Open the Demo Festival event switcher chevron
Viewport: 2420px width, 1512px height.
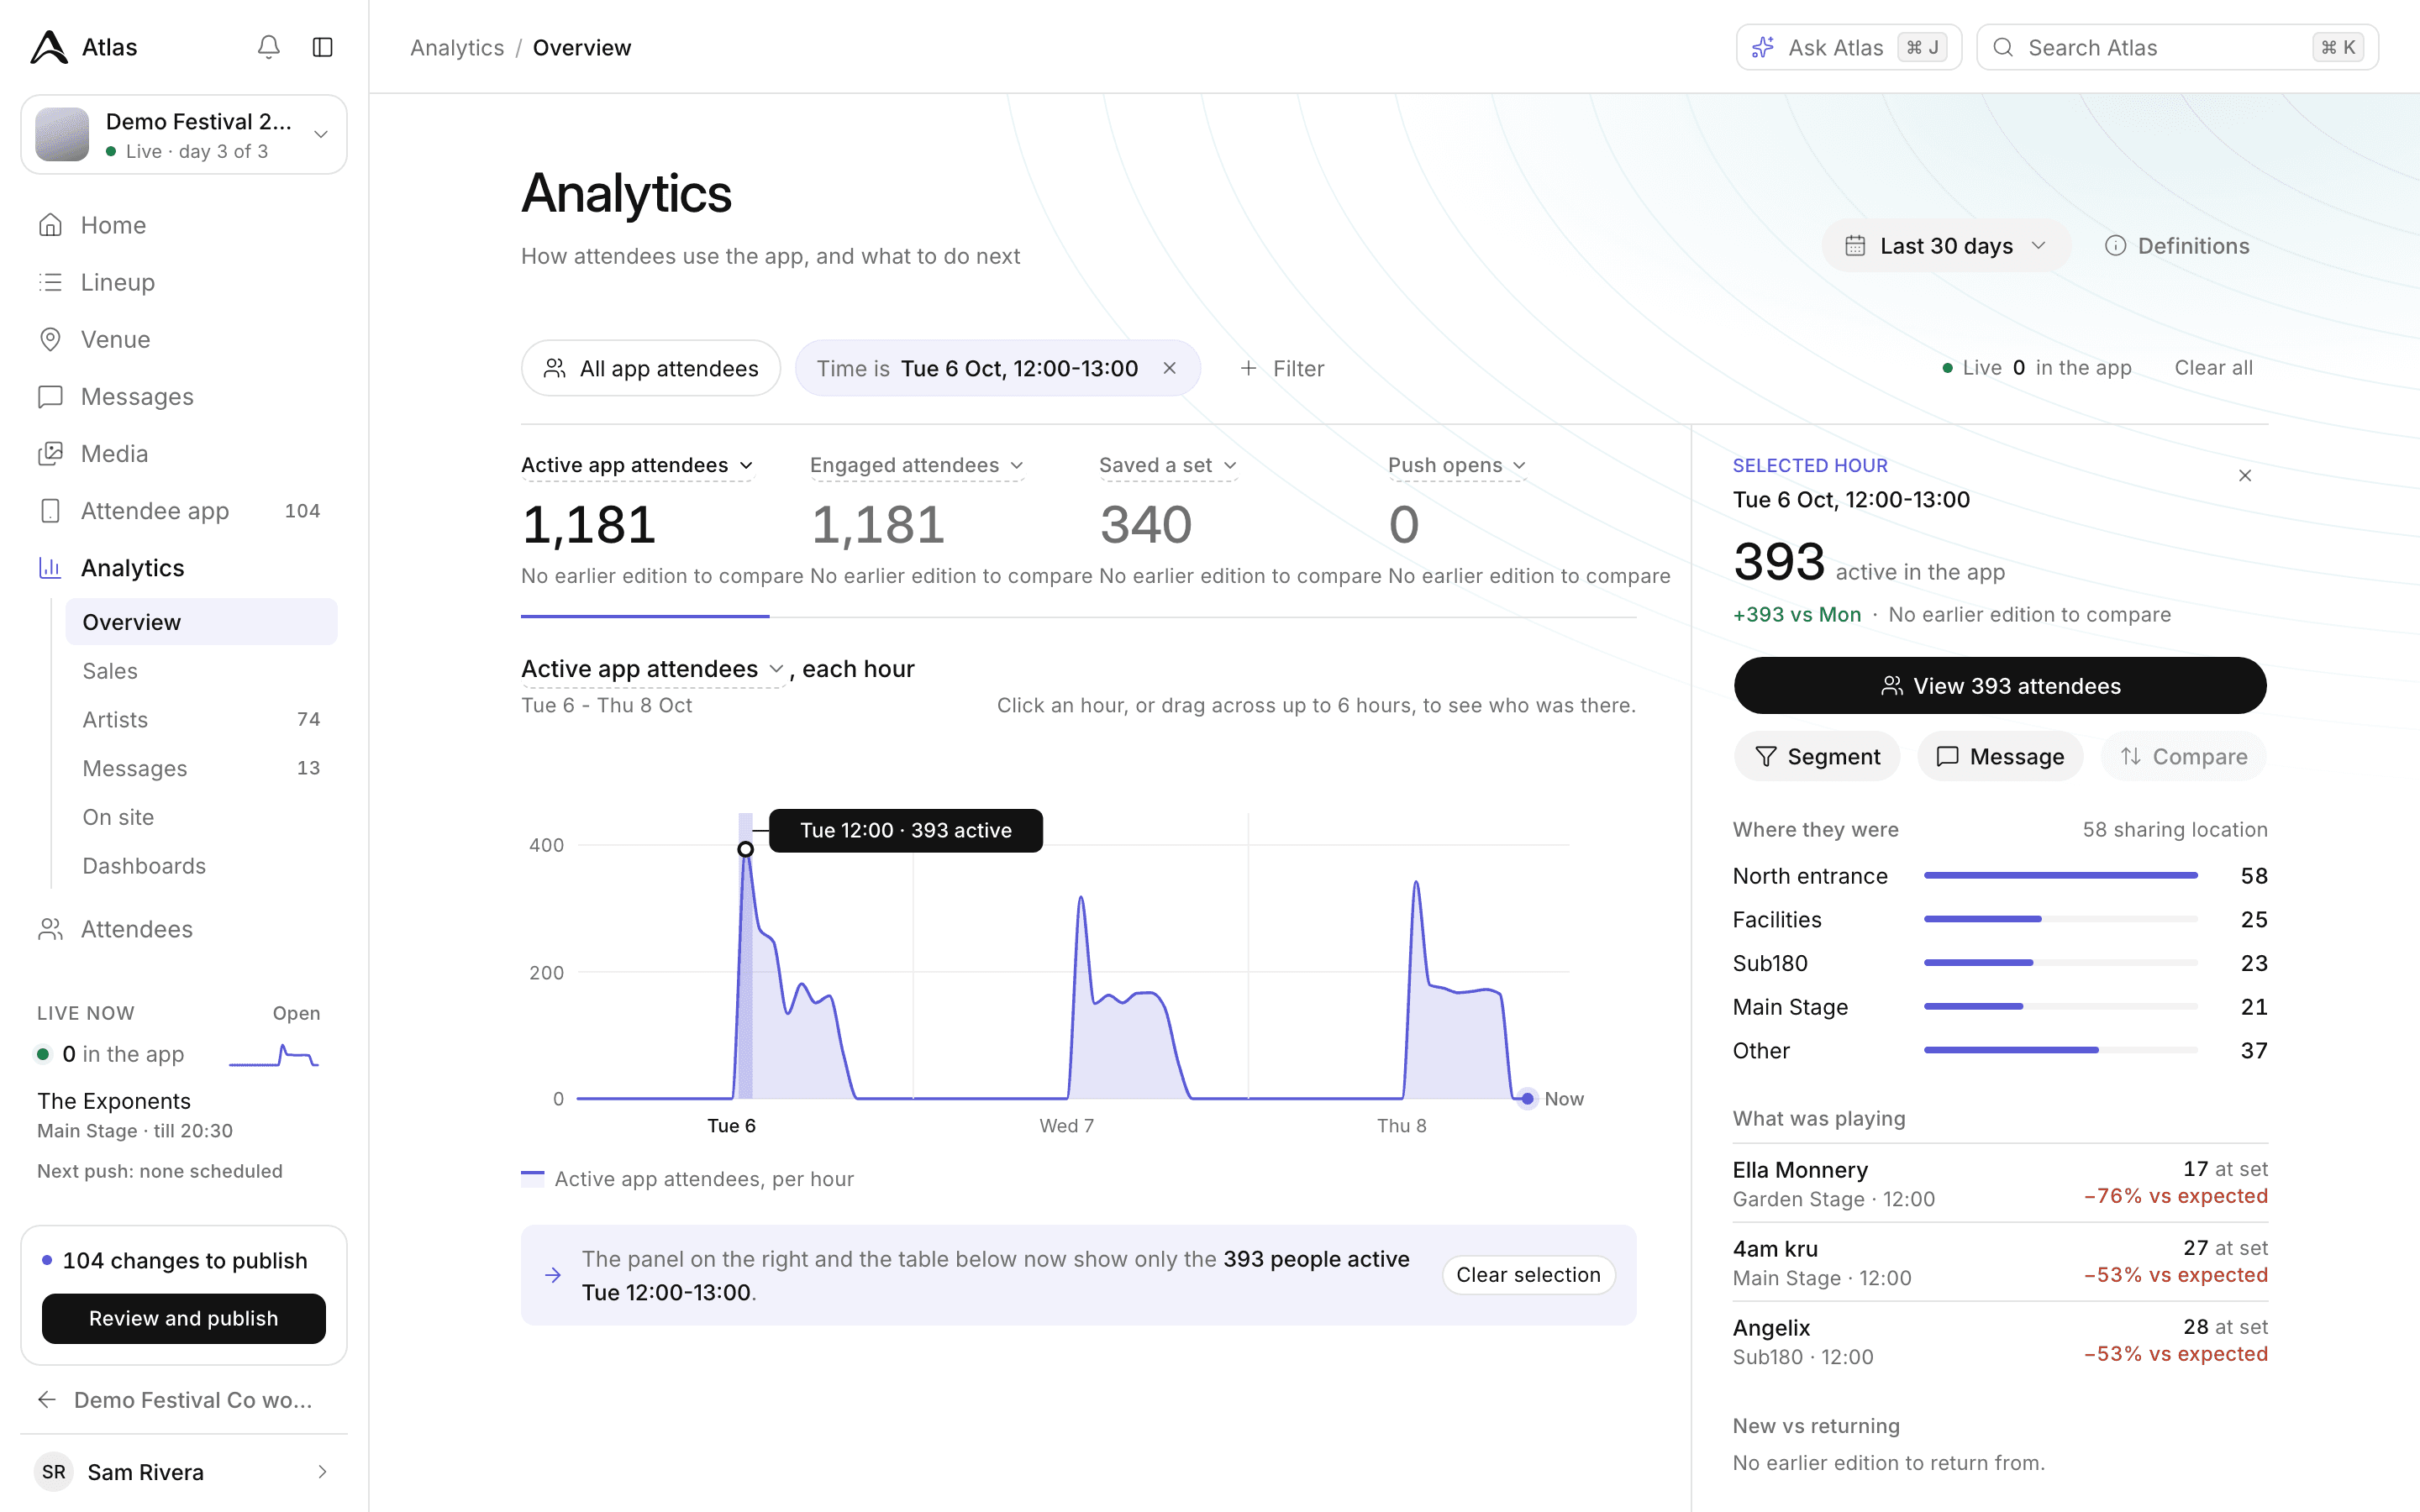(321, 134)
